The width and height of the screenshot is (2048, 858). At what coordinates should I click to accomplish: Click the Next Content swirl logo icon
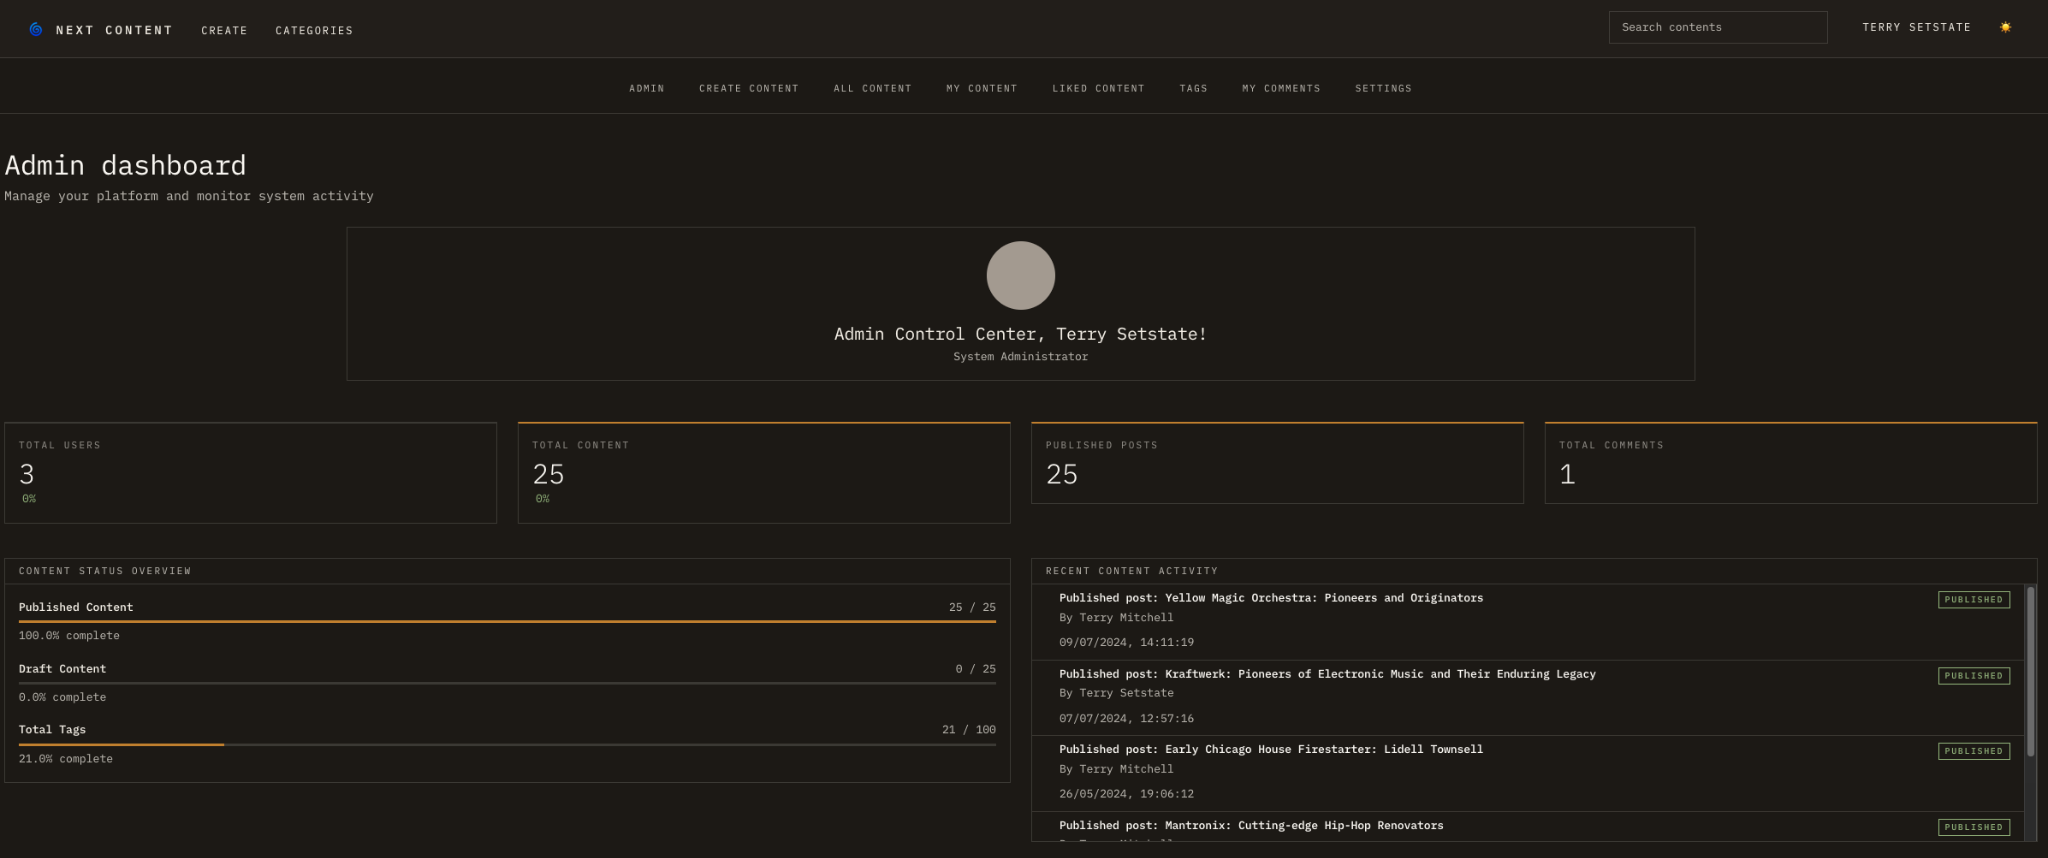coord(36,29)
